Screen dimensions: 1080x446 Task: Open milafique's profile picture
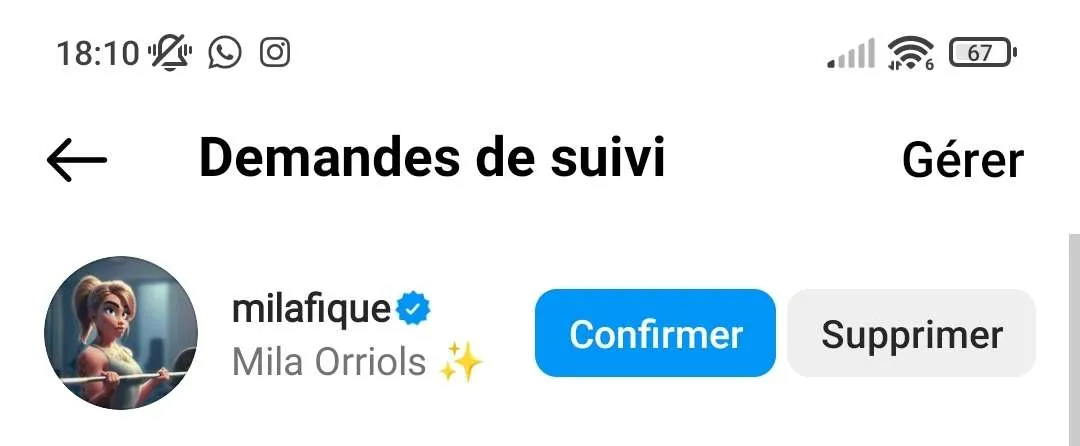(x=121, y=333)
